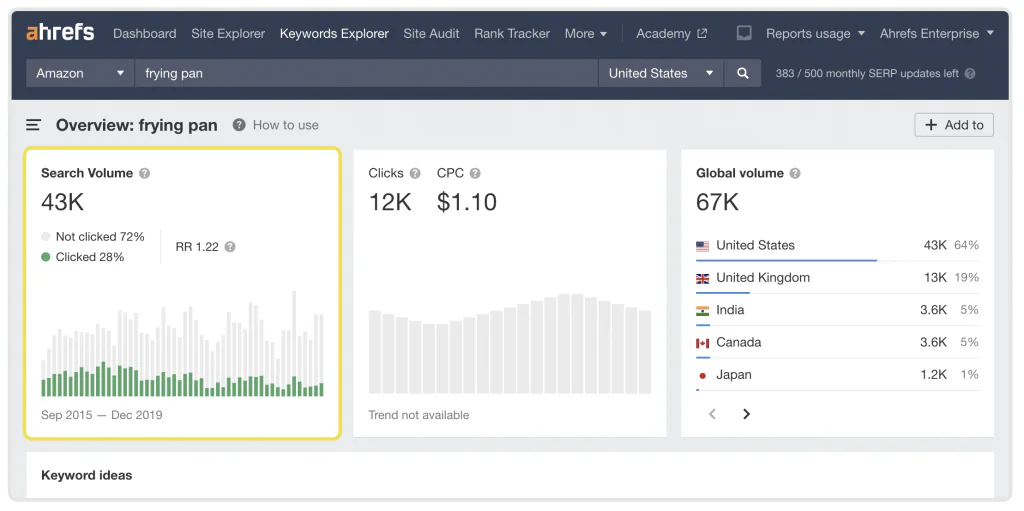Click the Japan flag icon
Viewport: 1024px width, 511px height.
tap(703, 375)
